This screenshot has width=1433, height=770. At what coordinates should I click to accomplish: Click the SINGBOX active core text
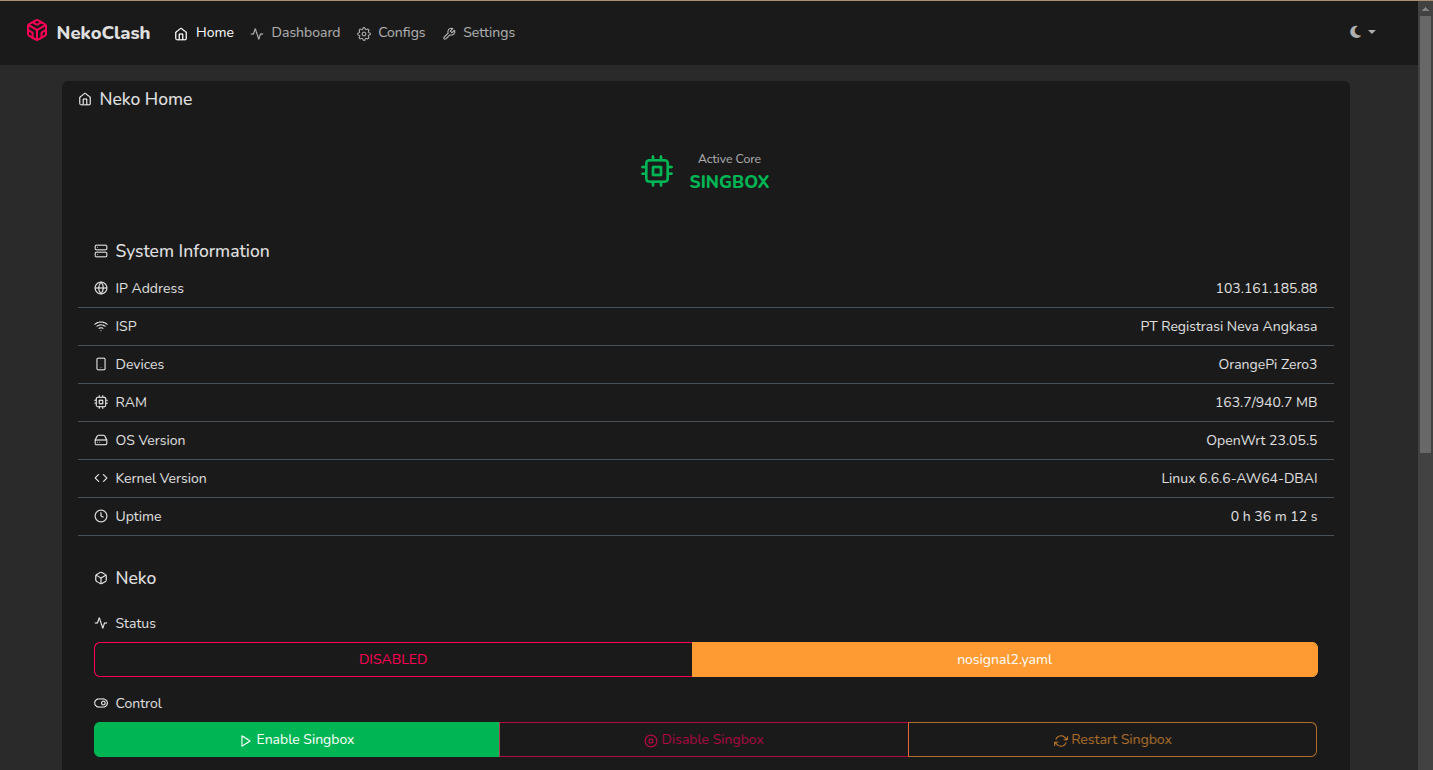(729, 182)
